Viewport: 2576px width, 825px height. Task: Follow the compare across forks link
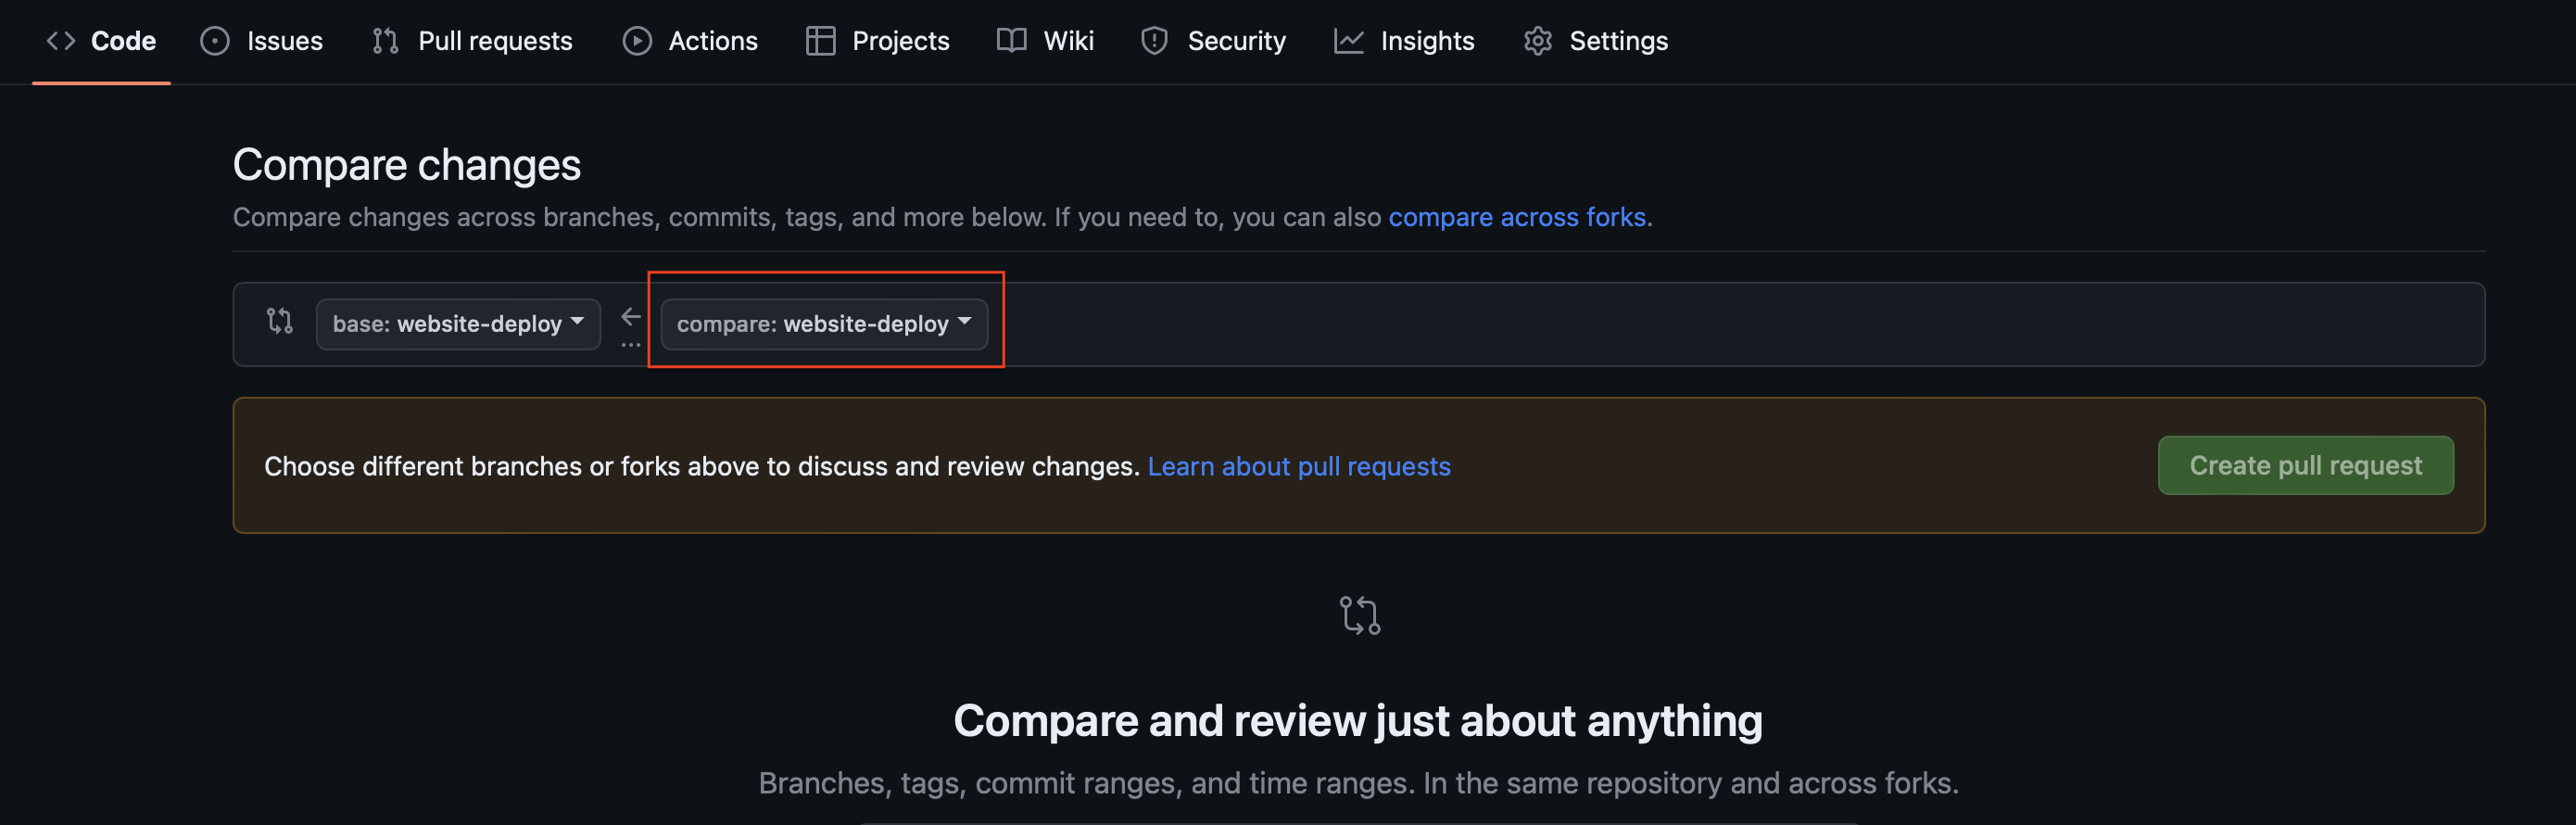pos(1519,217)
